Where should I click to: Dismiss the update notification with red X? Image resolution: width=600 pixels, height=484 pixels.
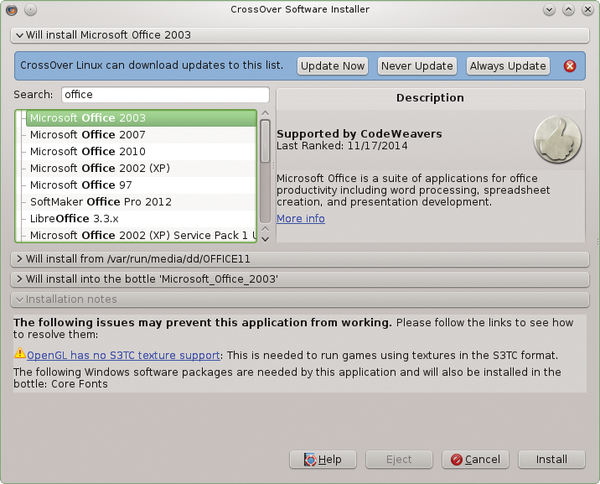point(569,66)
